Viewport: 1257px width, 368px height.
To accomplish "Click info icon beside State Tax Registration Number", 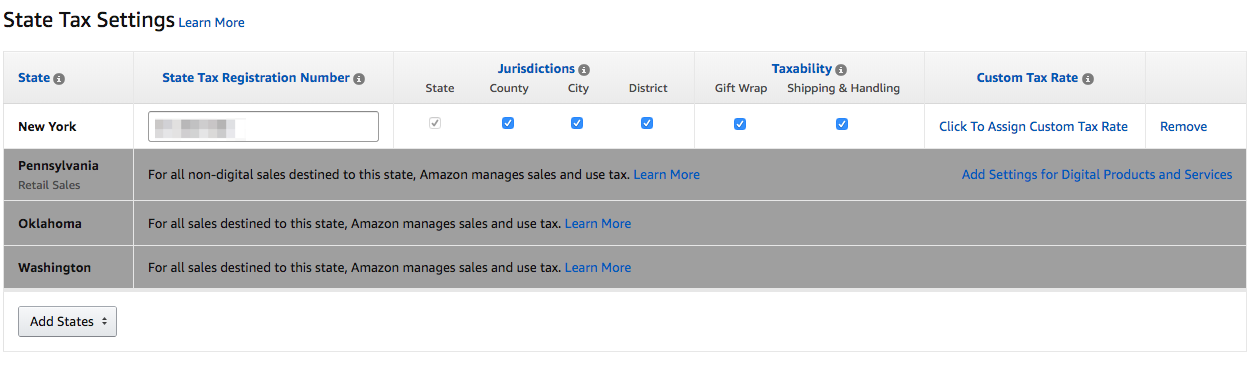I will [359, 79].
